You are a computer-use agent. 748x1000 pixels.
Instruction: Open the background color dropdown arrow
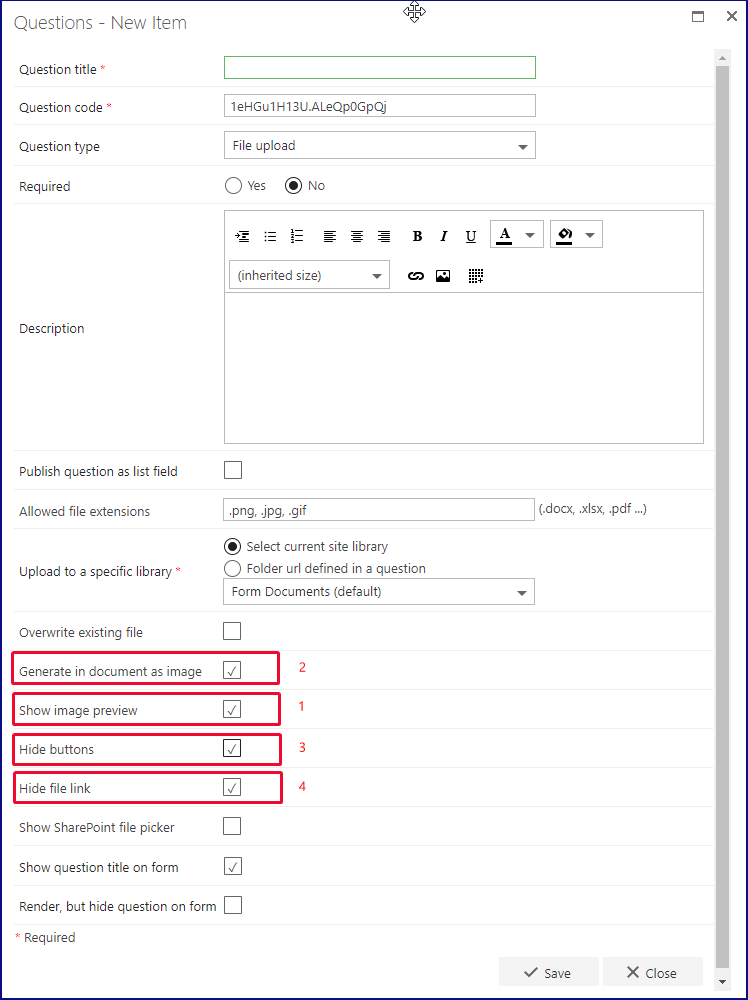590,235
